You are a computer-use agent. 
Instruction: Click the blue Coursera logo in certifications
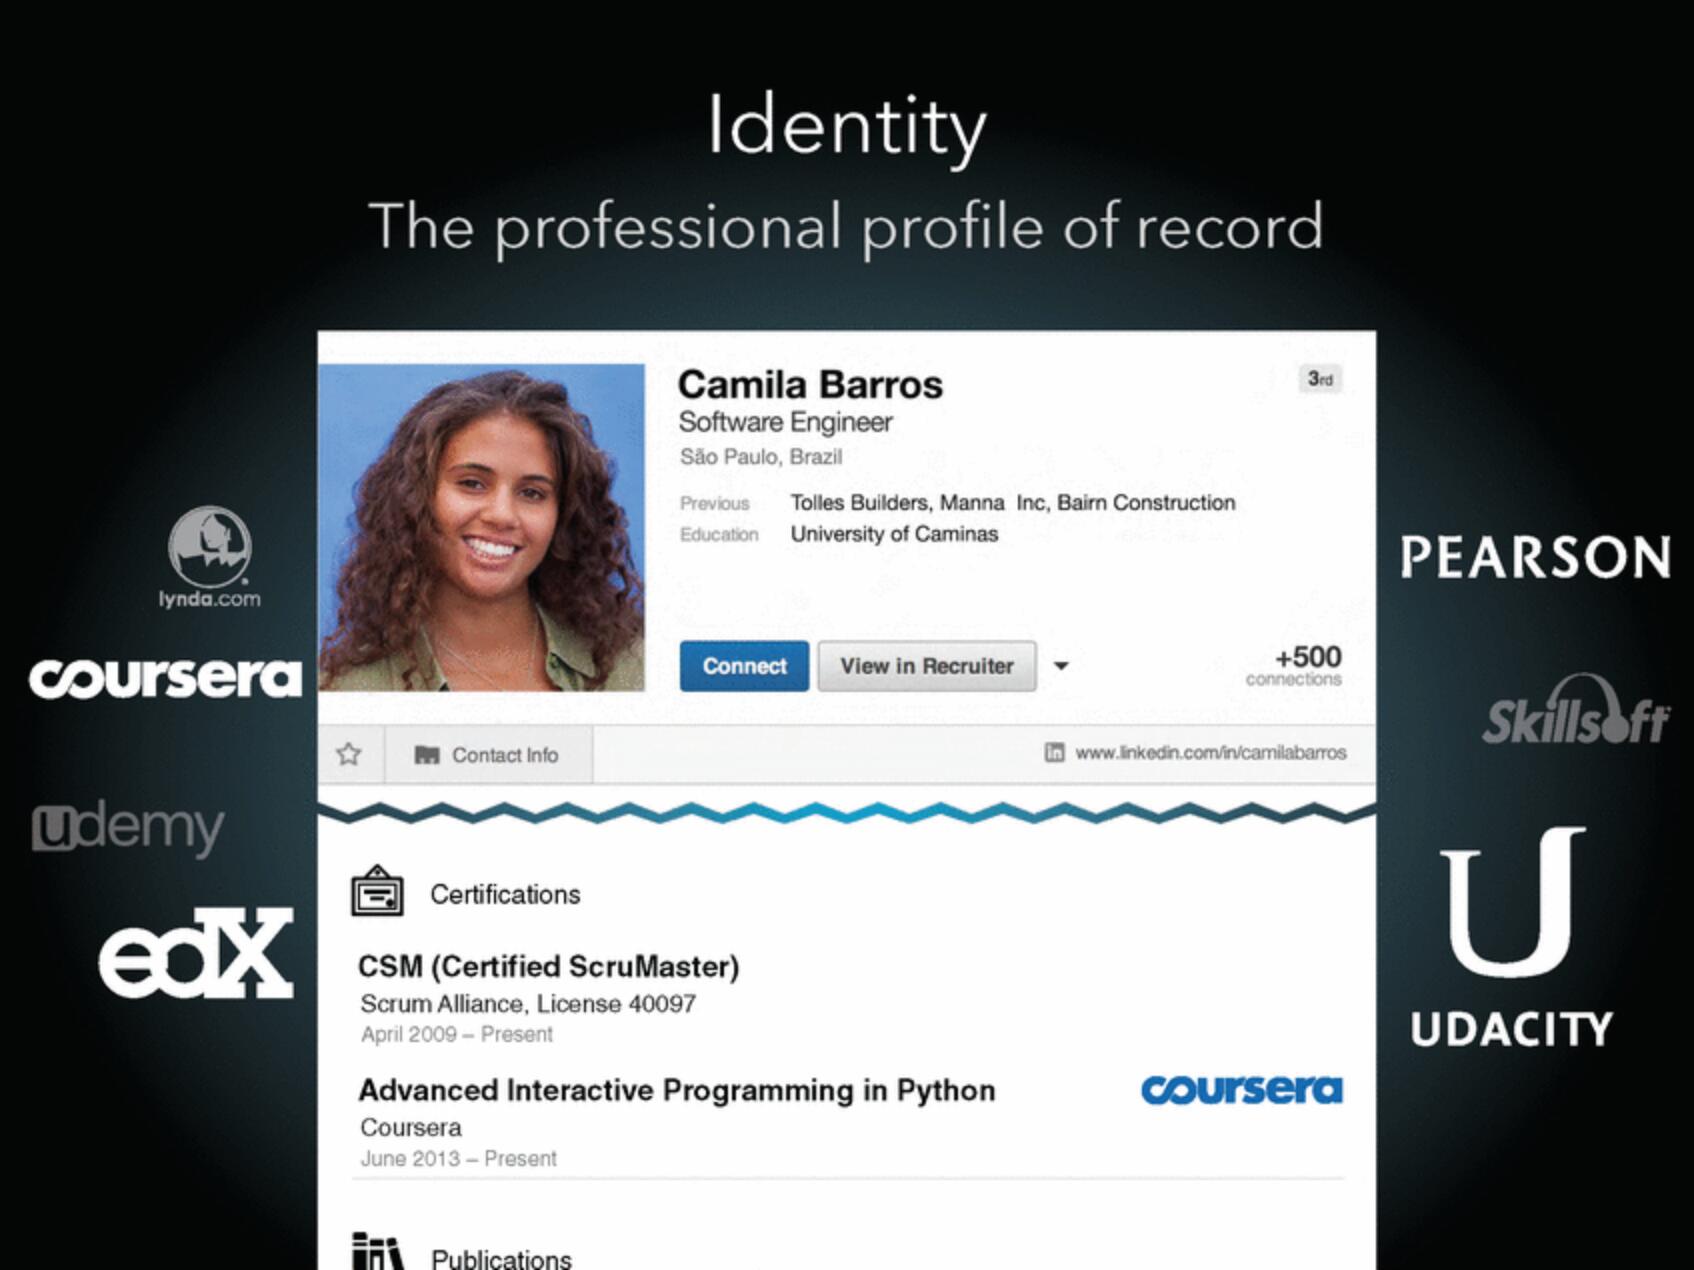[1242, 1090]
